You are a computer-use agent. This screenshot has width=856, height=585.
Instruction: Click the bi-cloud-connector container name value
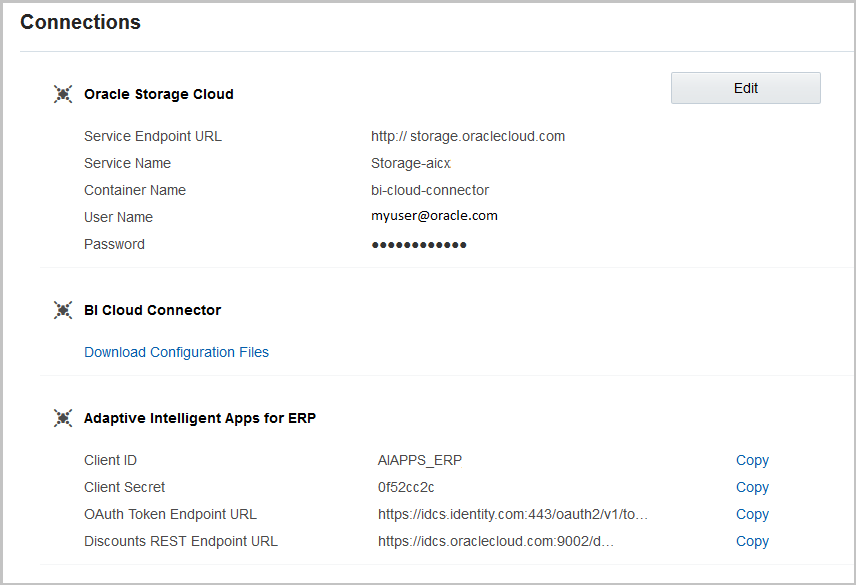pyautogui.click(x=430, y=190)
